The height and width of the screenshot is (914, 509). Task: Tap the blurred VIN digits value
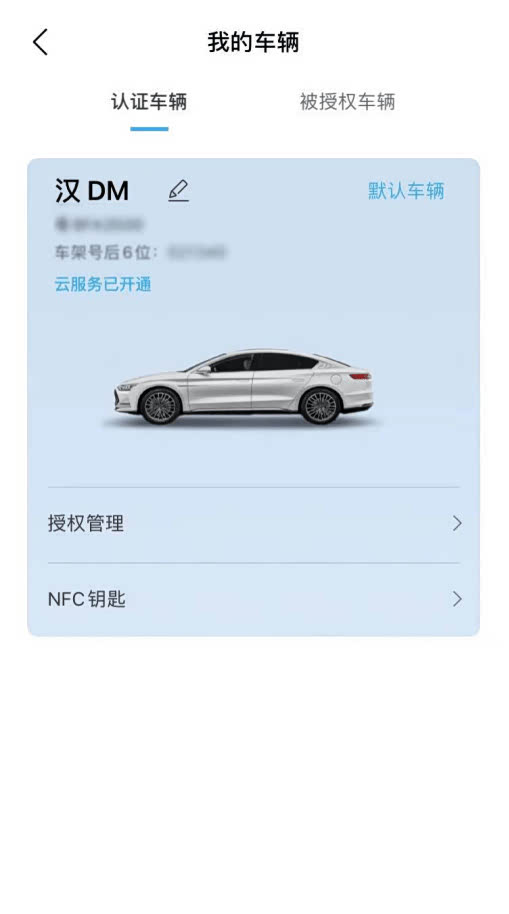click(x=197, y=252)
